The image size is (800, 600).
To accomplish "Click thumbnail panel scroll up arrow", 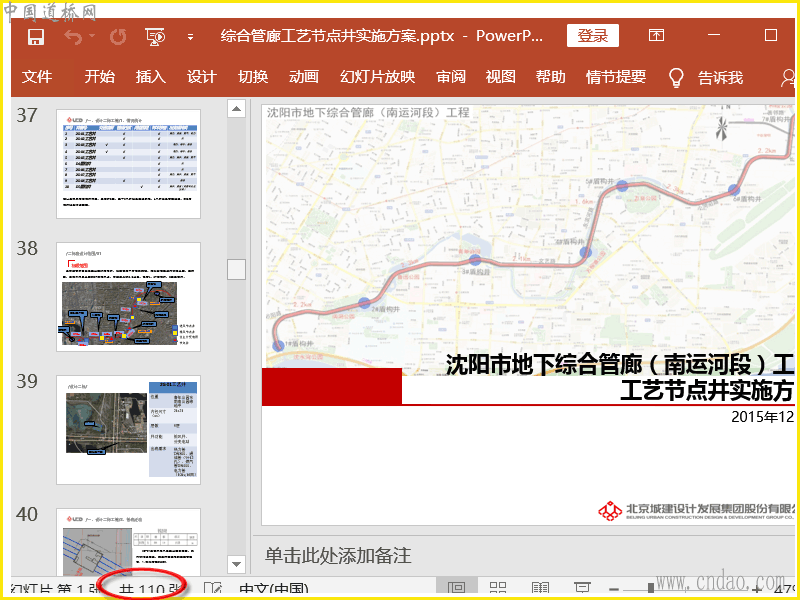I will click(236, 108).
